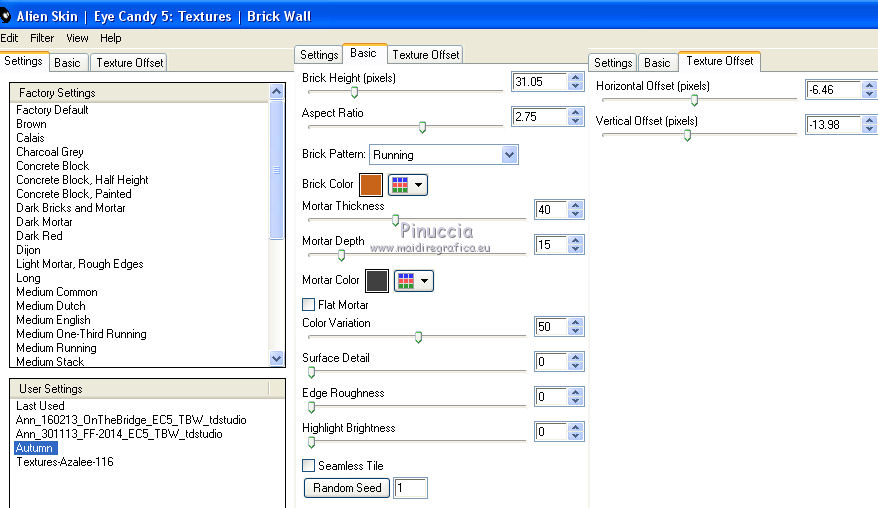Select the Medium Dutch preset
This screenshot has height=508, width=878.
pos(51,306)
